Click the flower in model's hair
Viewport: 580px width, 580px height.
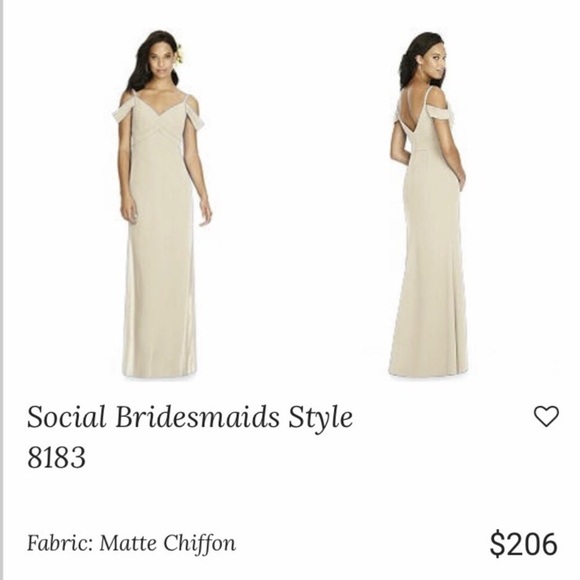[180, 53]
